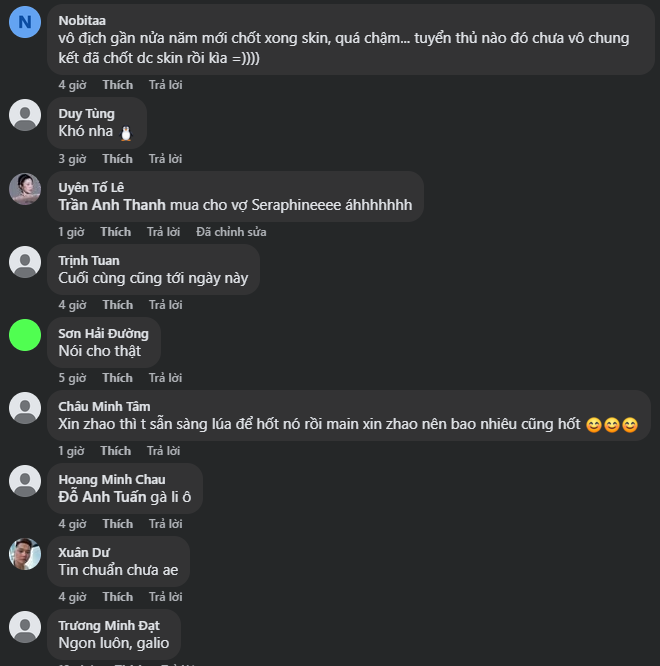
Task: Like Xuân Dư's comment
Action: point(117,597)
